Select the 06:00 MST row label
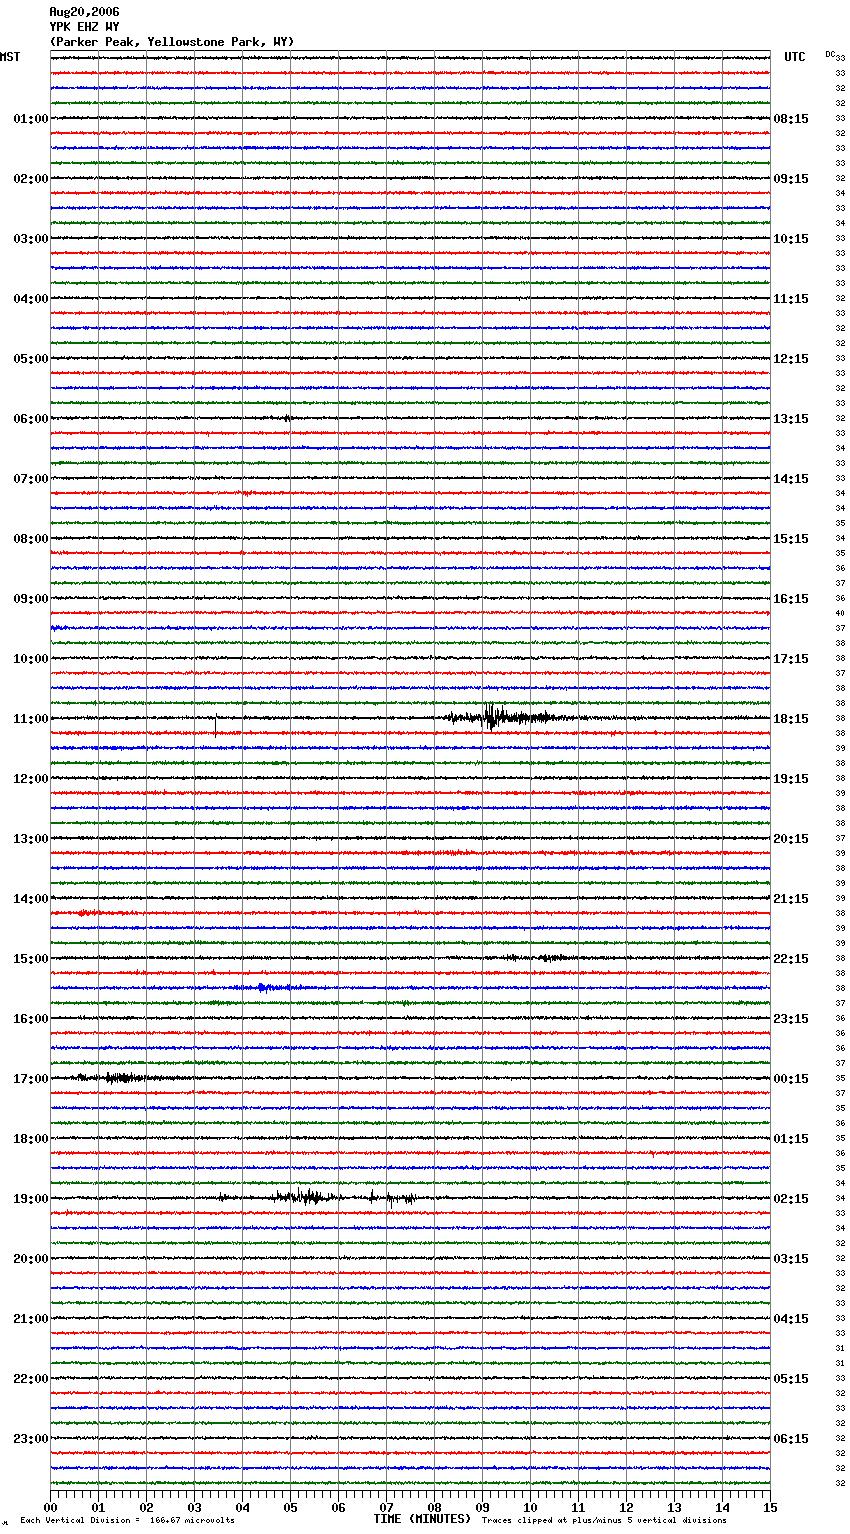 (x=31, y=419)
